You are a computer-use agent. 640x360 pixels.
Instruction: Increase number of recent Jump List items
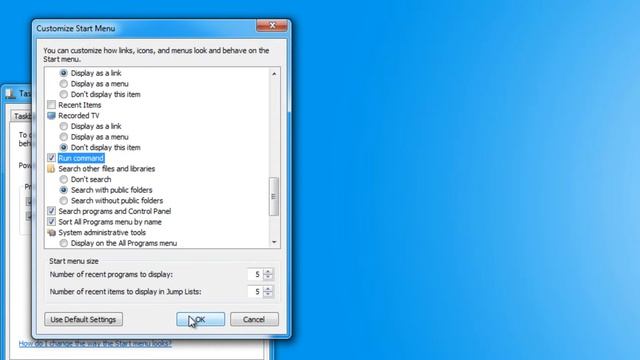pos(268,288)
